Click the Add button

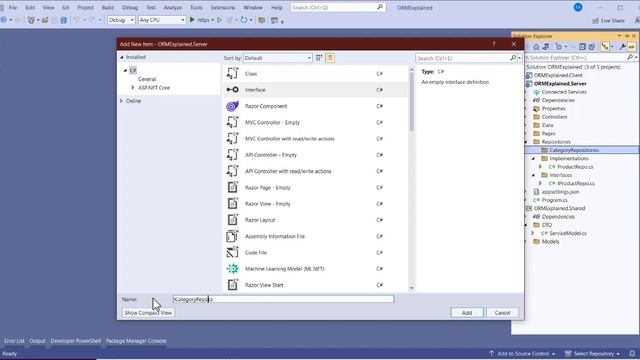tap(467, 313)
